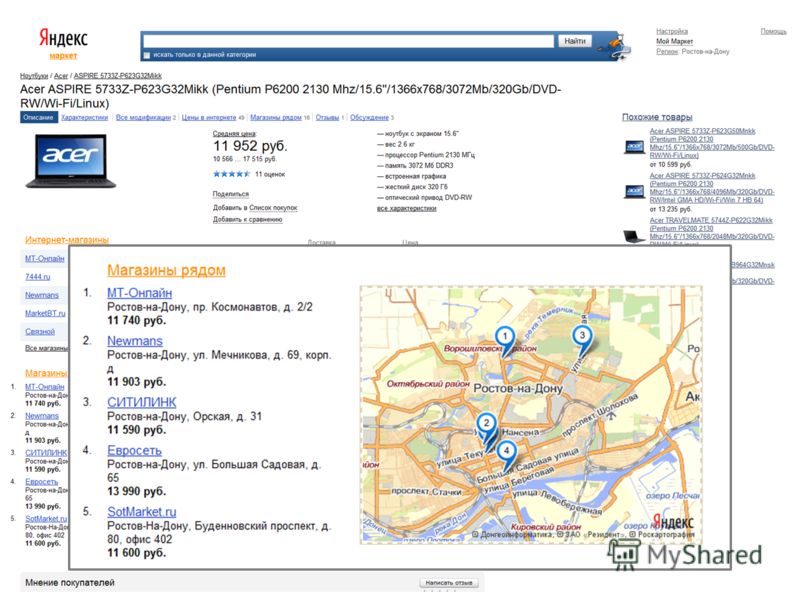Select price text '13 990 руб.' in popup
This screenshot has width=800, height=600.
(137, 491)
